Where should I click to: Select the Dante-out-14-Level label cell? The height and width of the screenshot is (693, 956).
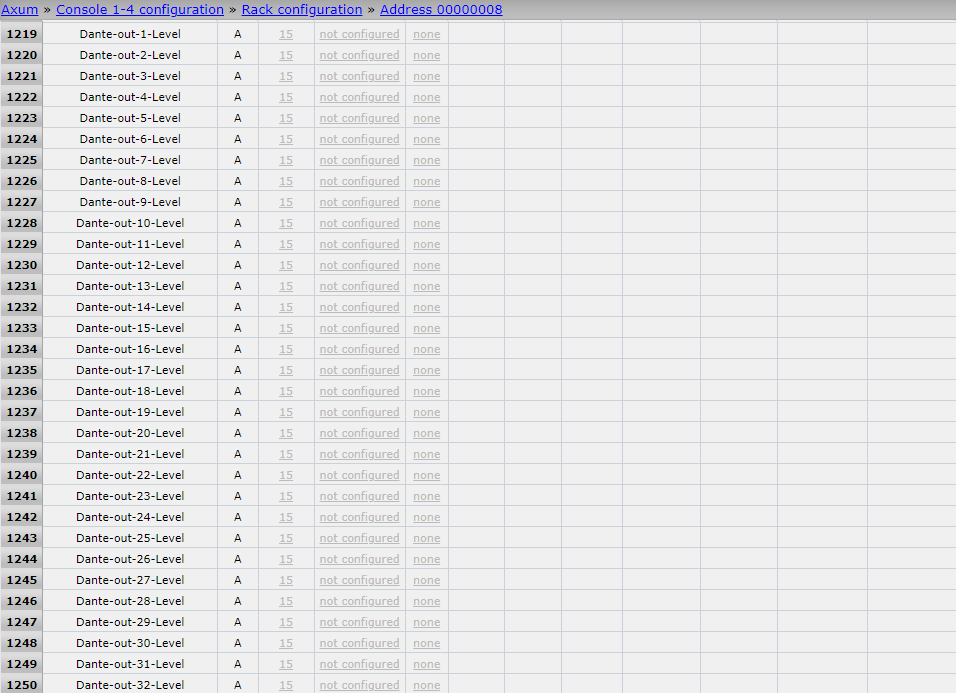[130, 307]
